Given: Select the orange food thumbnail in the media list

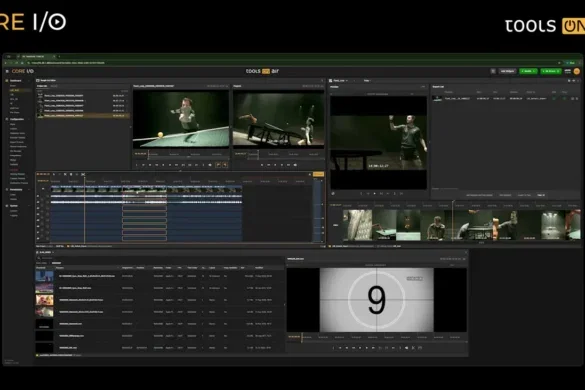Looking at the screenshot, I should (44, 300).
